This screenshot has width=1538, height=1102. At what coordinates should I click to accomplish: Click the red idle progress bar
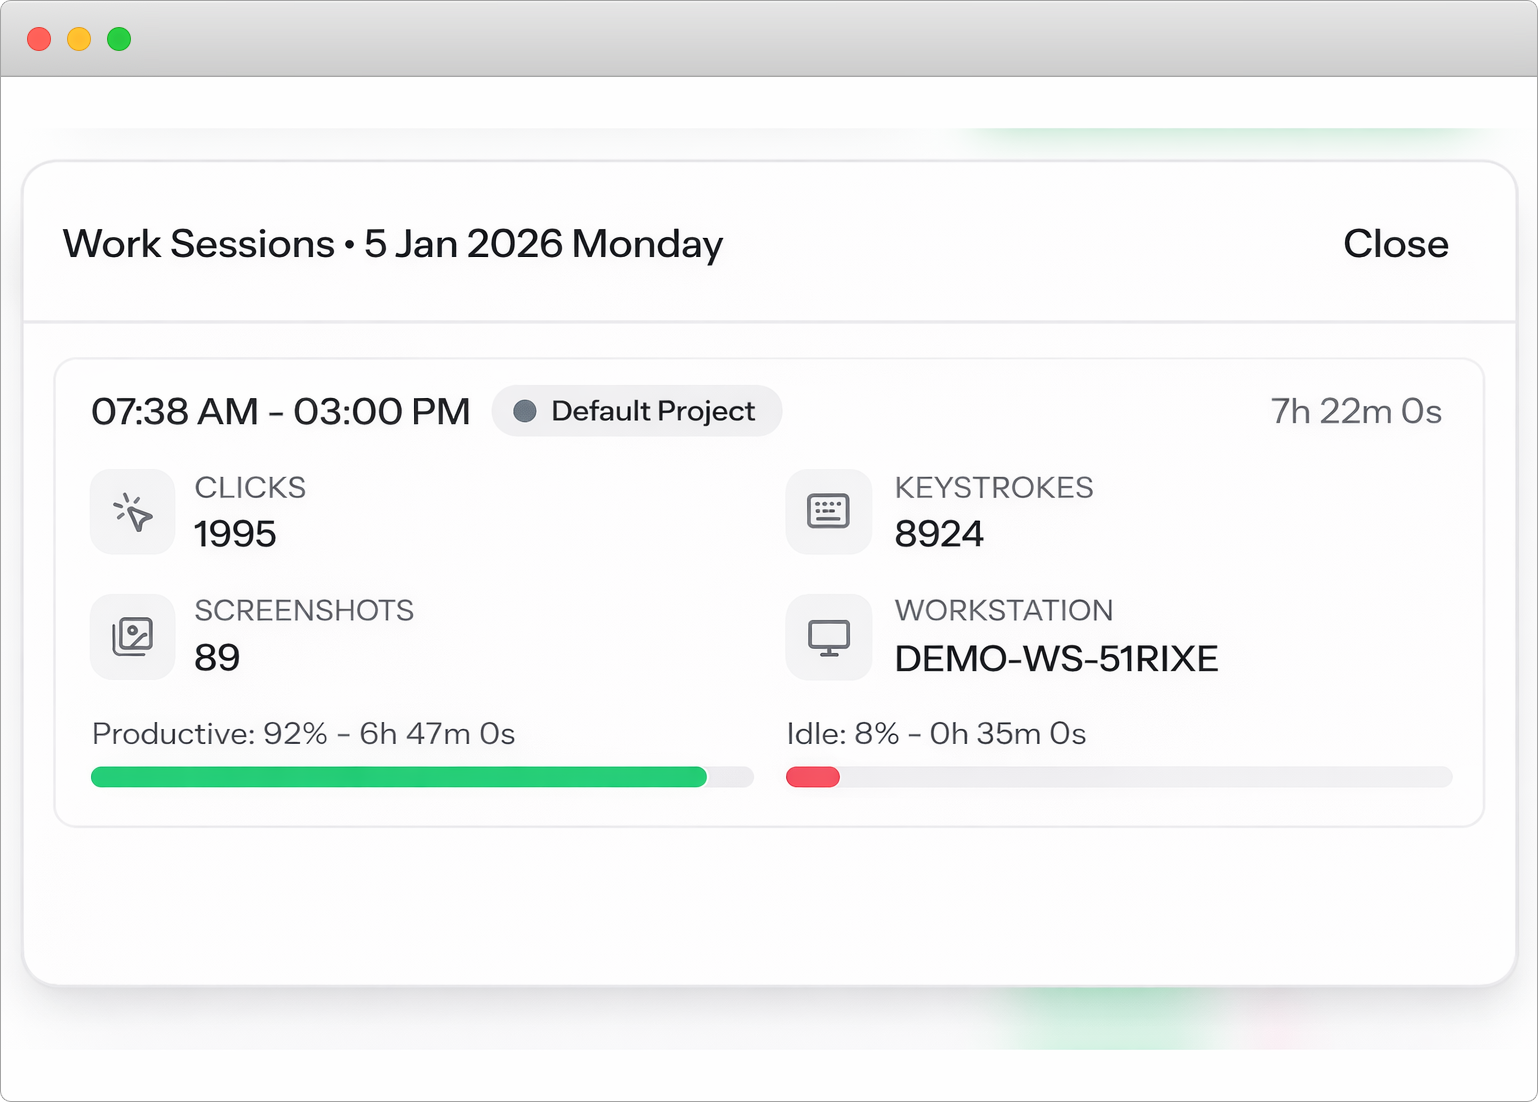[x=813, y=777]
